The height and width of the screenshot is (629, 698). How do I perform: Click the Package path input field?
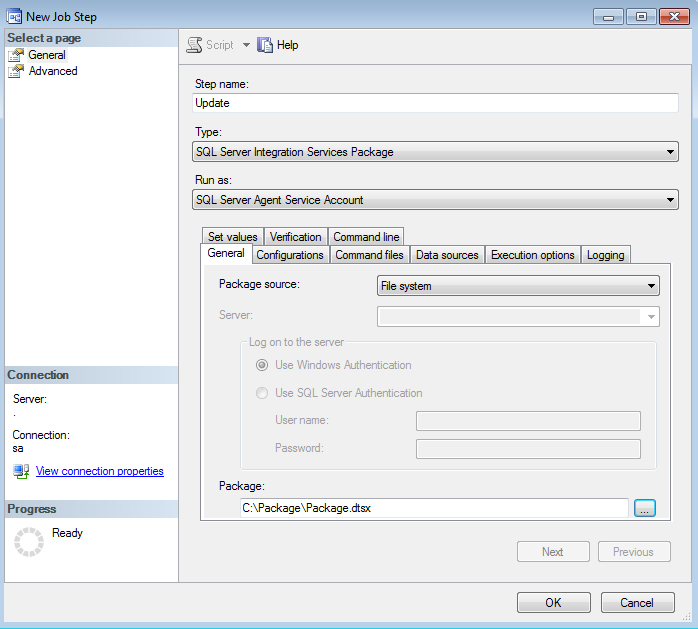pyautogui.click(x=434, y=508)
